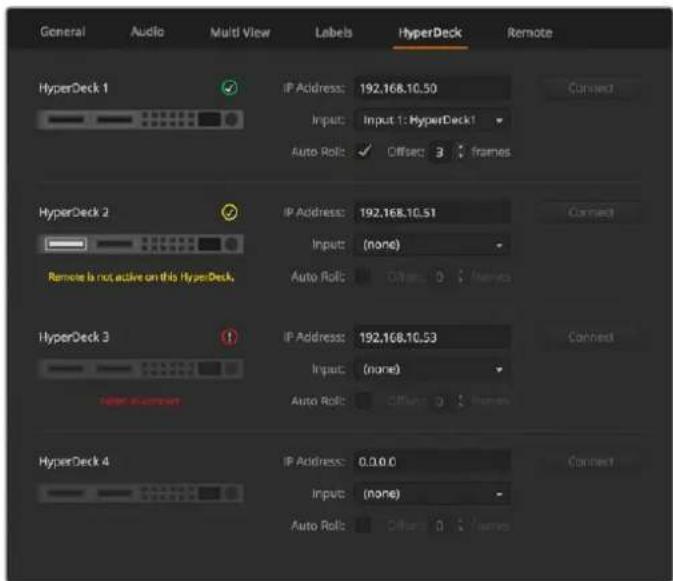Click HyperDeck 3 red error status icon
This screenshot has height=581, width=673.
229,337
